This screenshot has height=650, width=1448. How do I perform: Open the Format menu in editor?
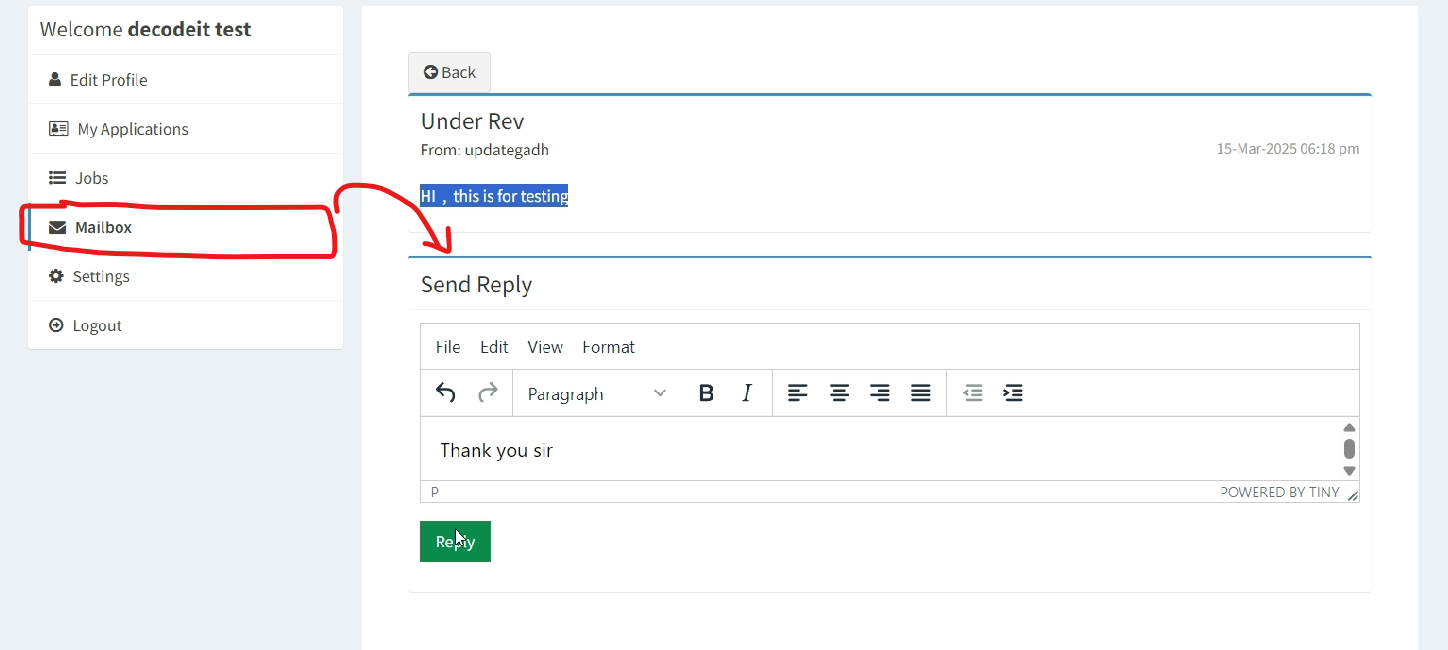[x=608, y=347]
